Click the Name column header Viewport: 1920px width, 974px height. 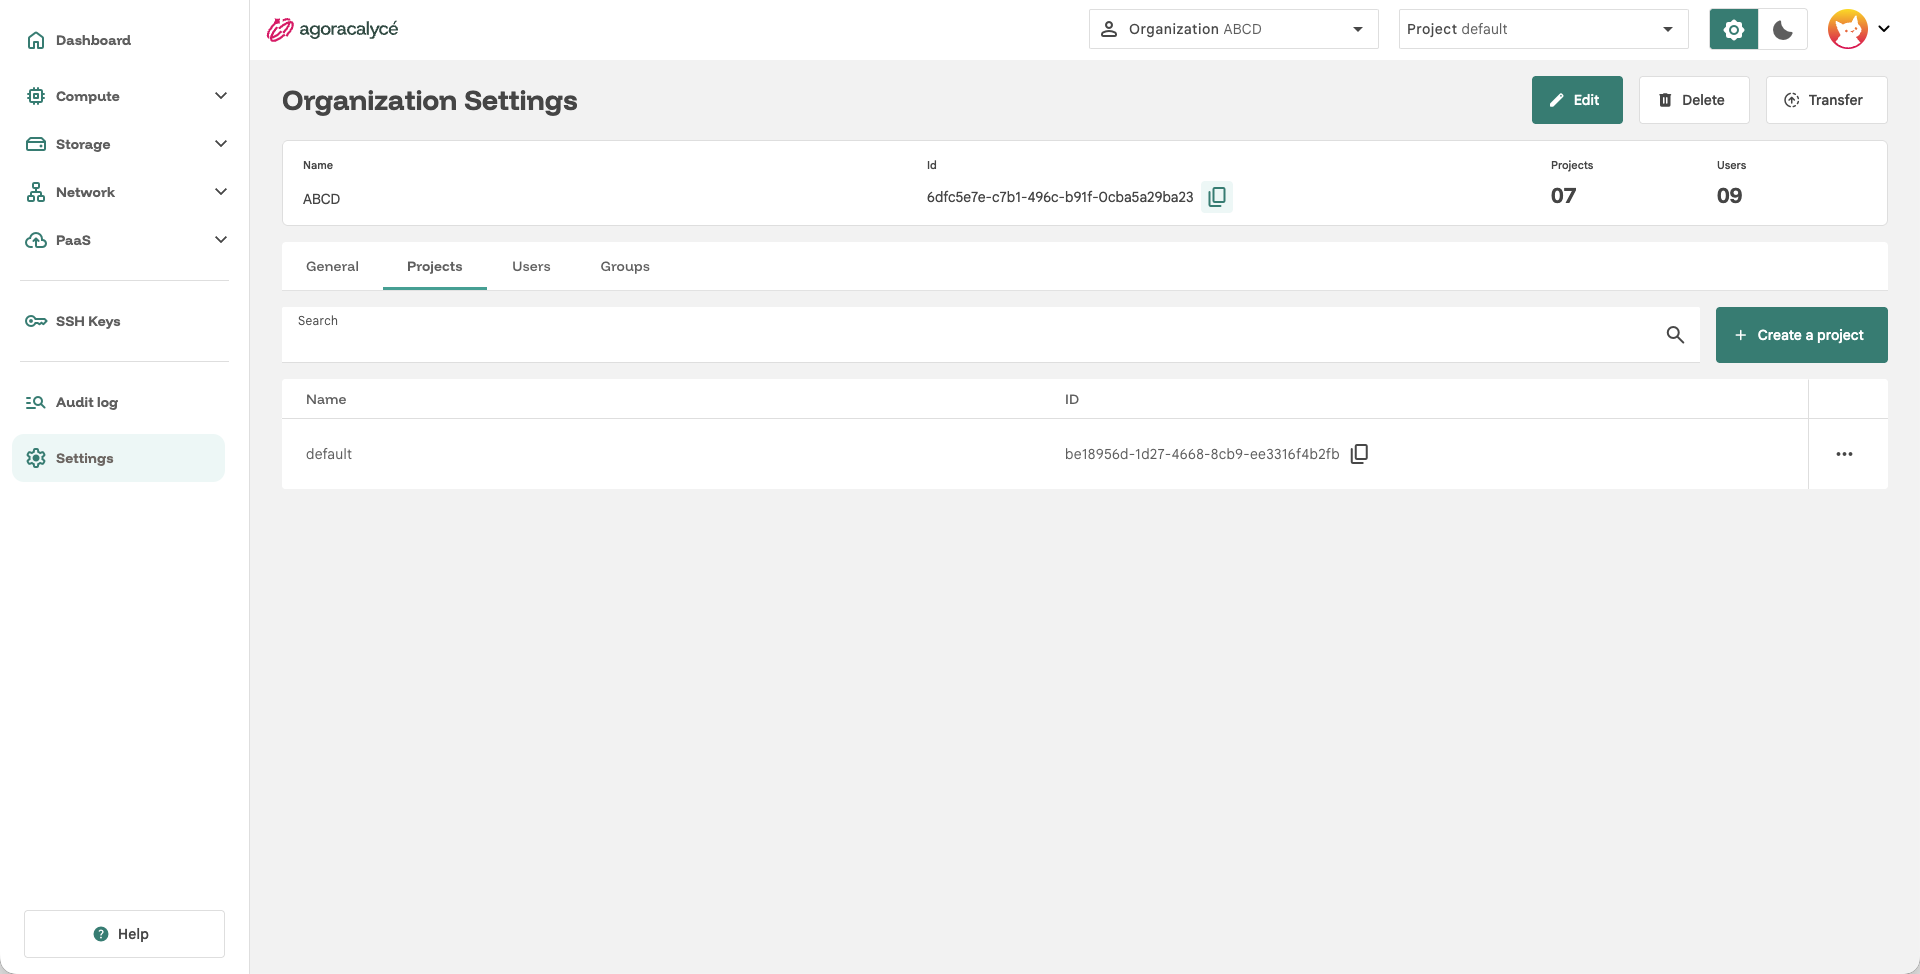click(x=326, y=399)
